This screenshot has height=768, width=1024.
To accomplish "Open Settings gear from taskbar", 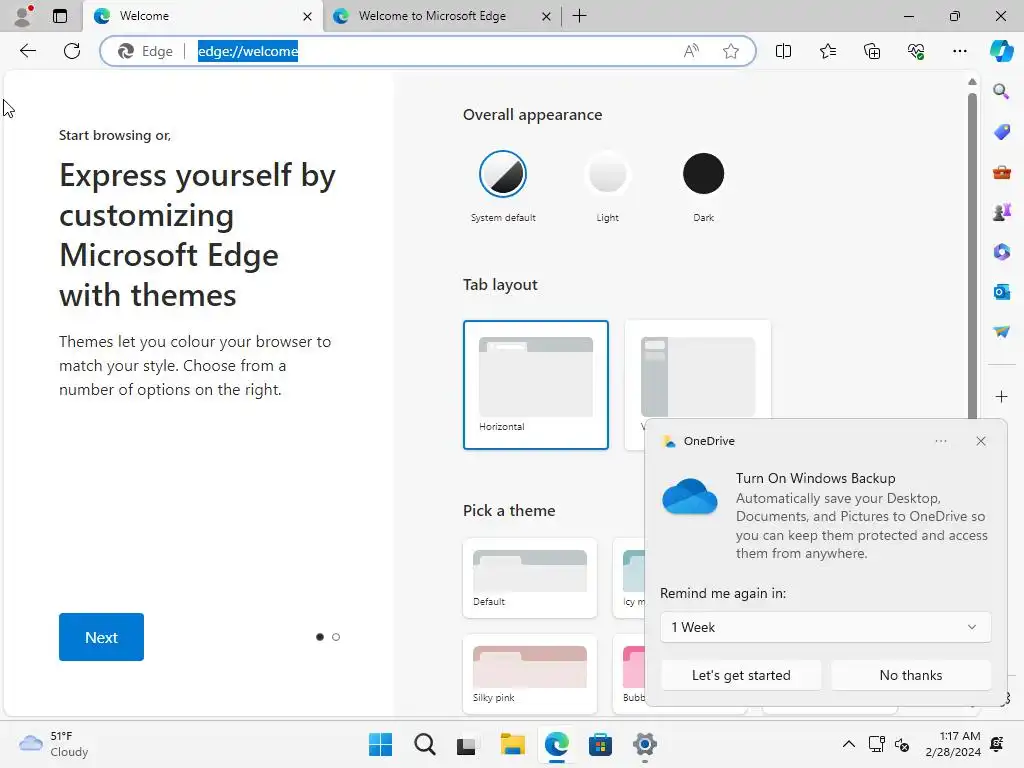I will click(x=644, y=744).
